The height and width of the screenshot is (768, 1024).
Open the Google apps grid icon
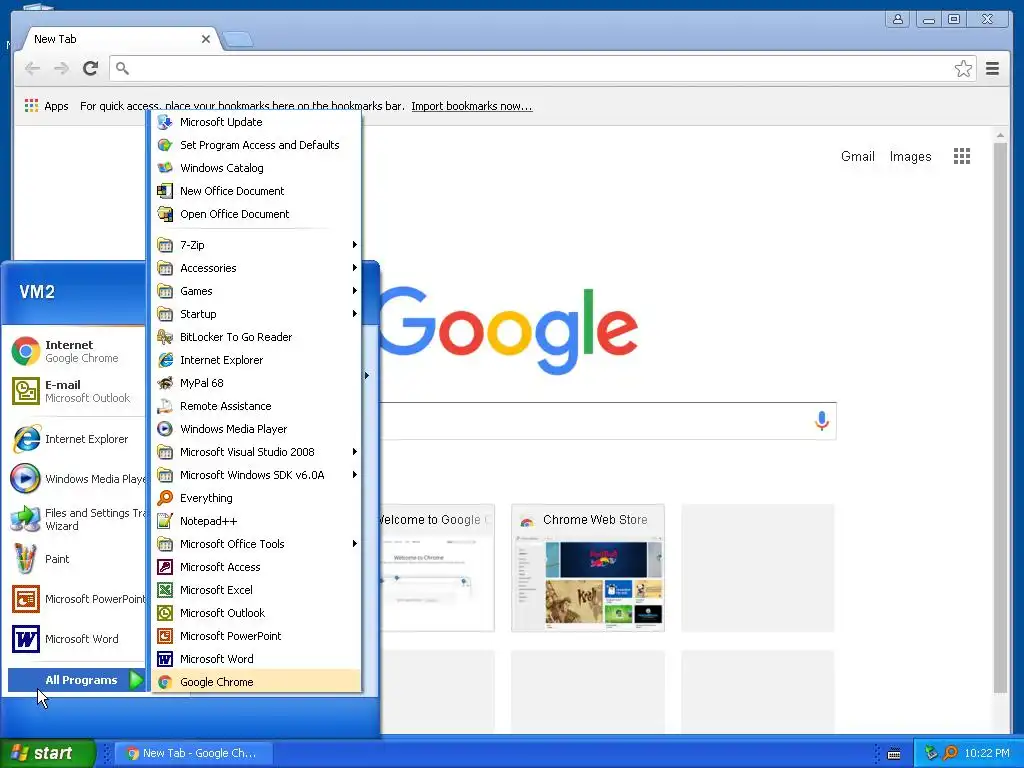pyautogui.click(x=962, y=156)
